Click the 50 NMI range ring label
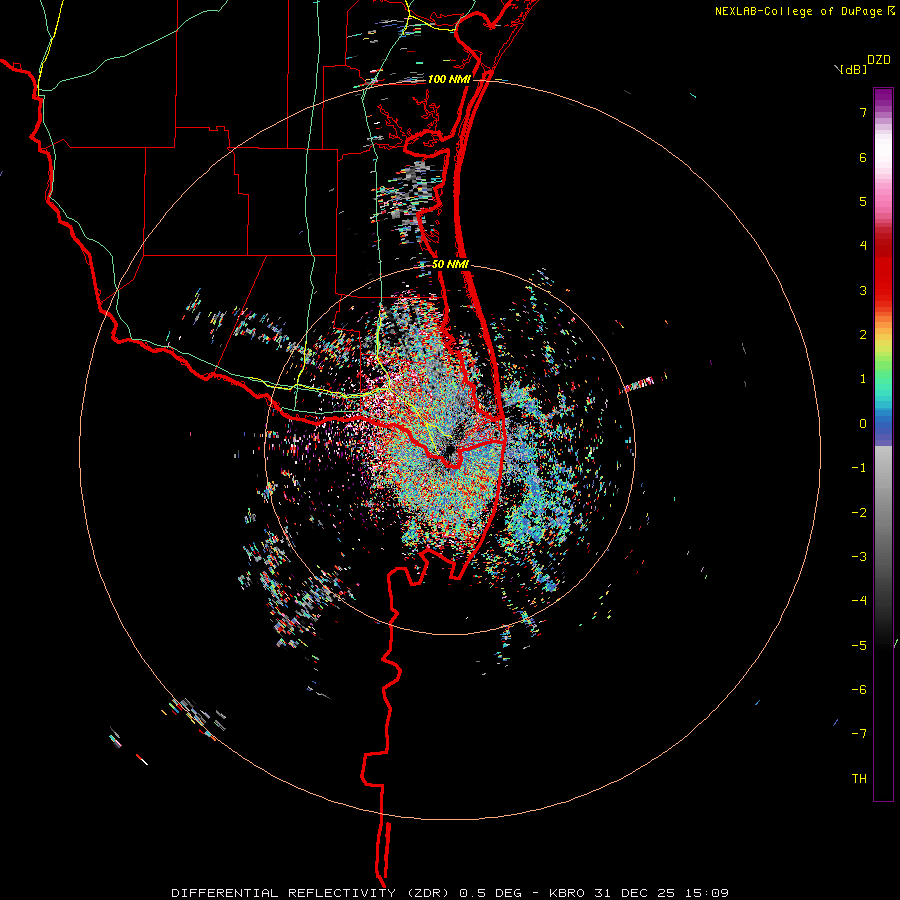The width and height of the screenshot is (900, 900). pos(450,264)
